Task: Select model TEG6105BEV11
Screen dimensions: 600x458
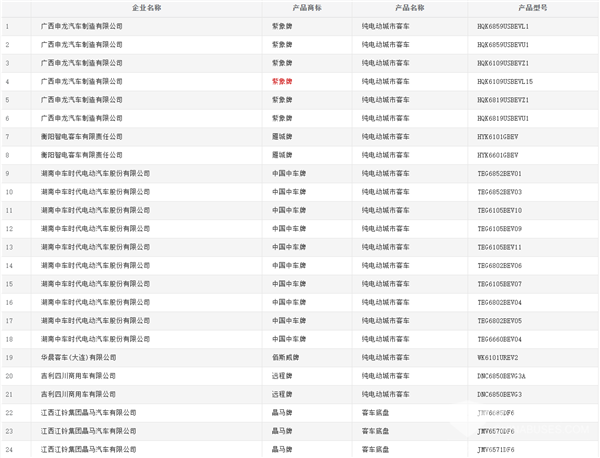Action: (x=501, y=247)
